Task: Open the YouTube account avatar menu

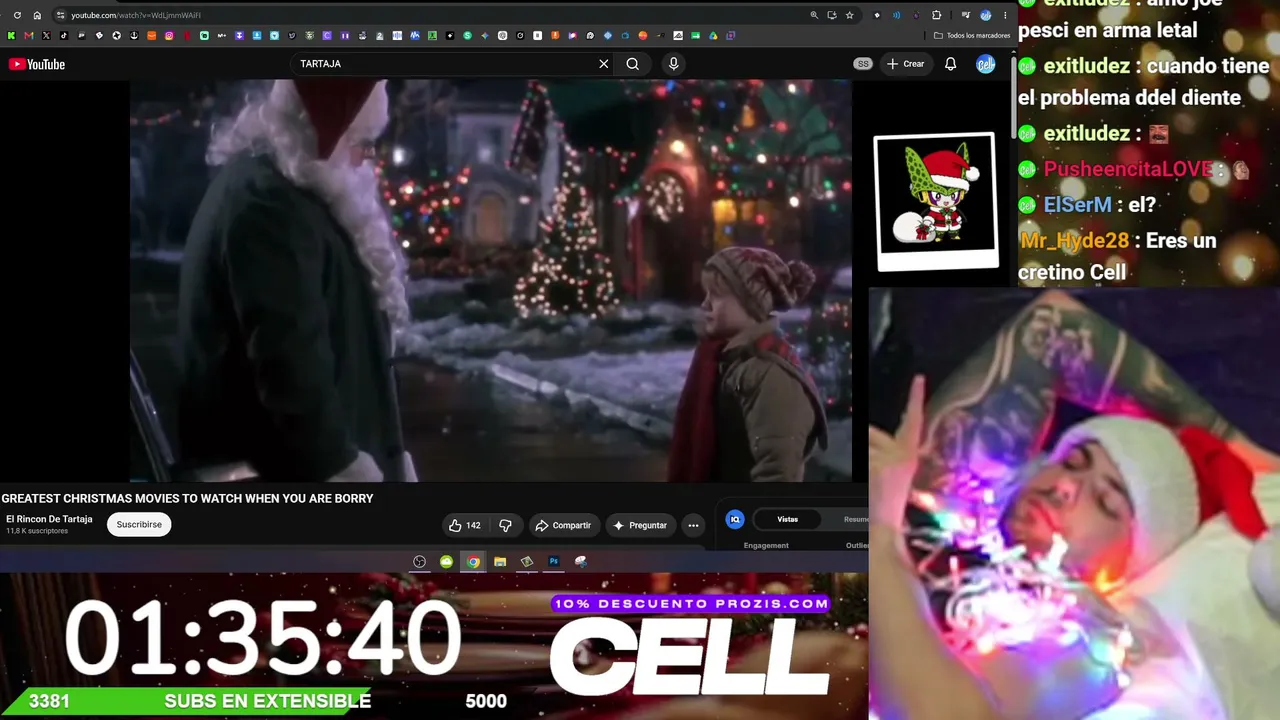Action: pos(986,64)
